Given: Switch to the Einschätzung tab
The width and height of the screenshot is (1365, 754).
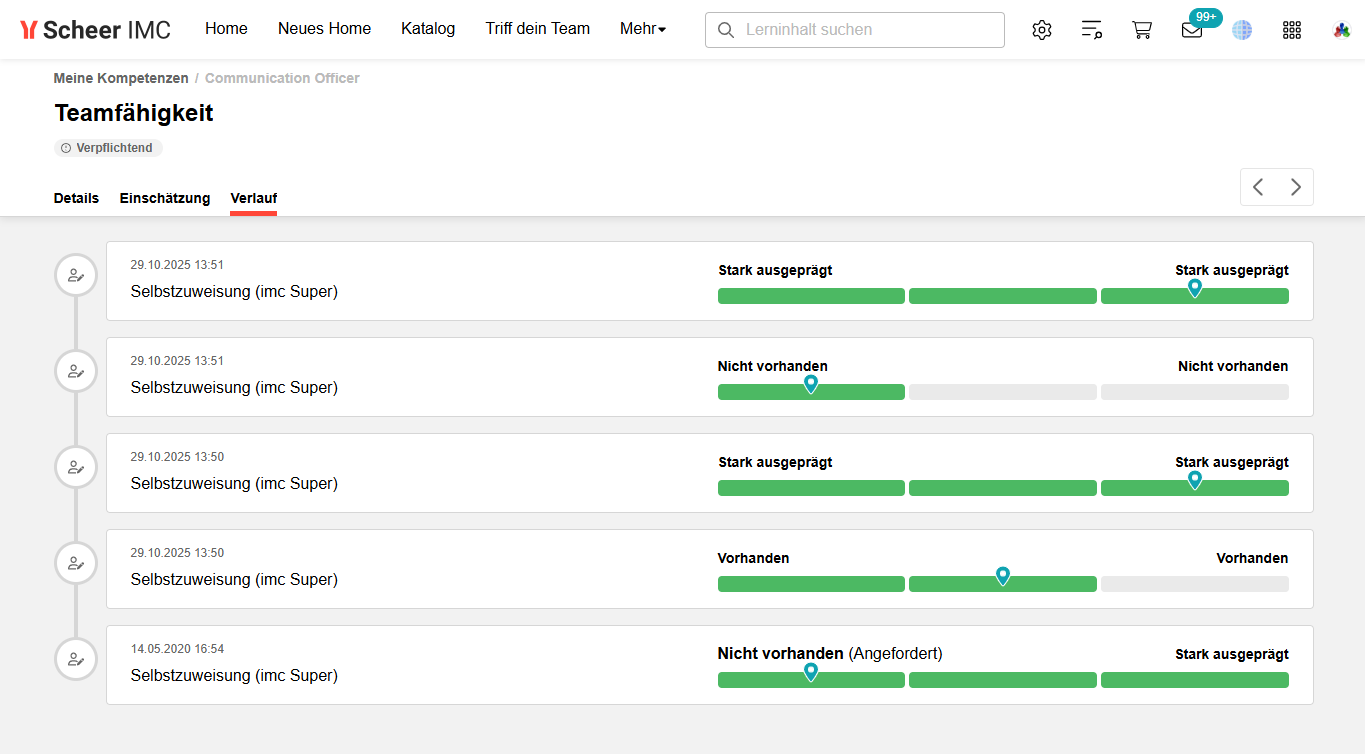Looking at the screenshot, I should click(x=165, y=198).
